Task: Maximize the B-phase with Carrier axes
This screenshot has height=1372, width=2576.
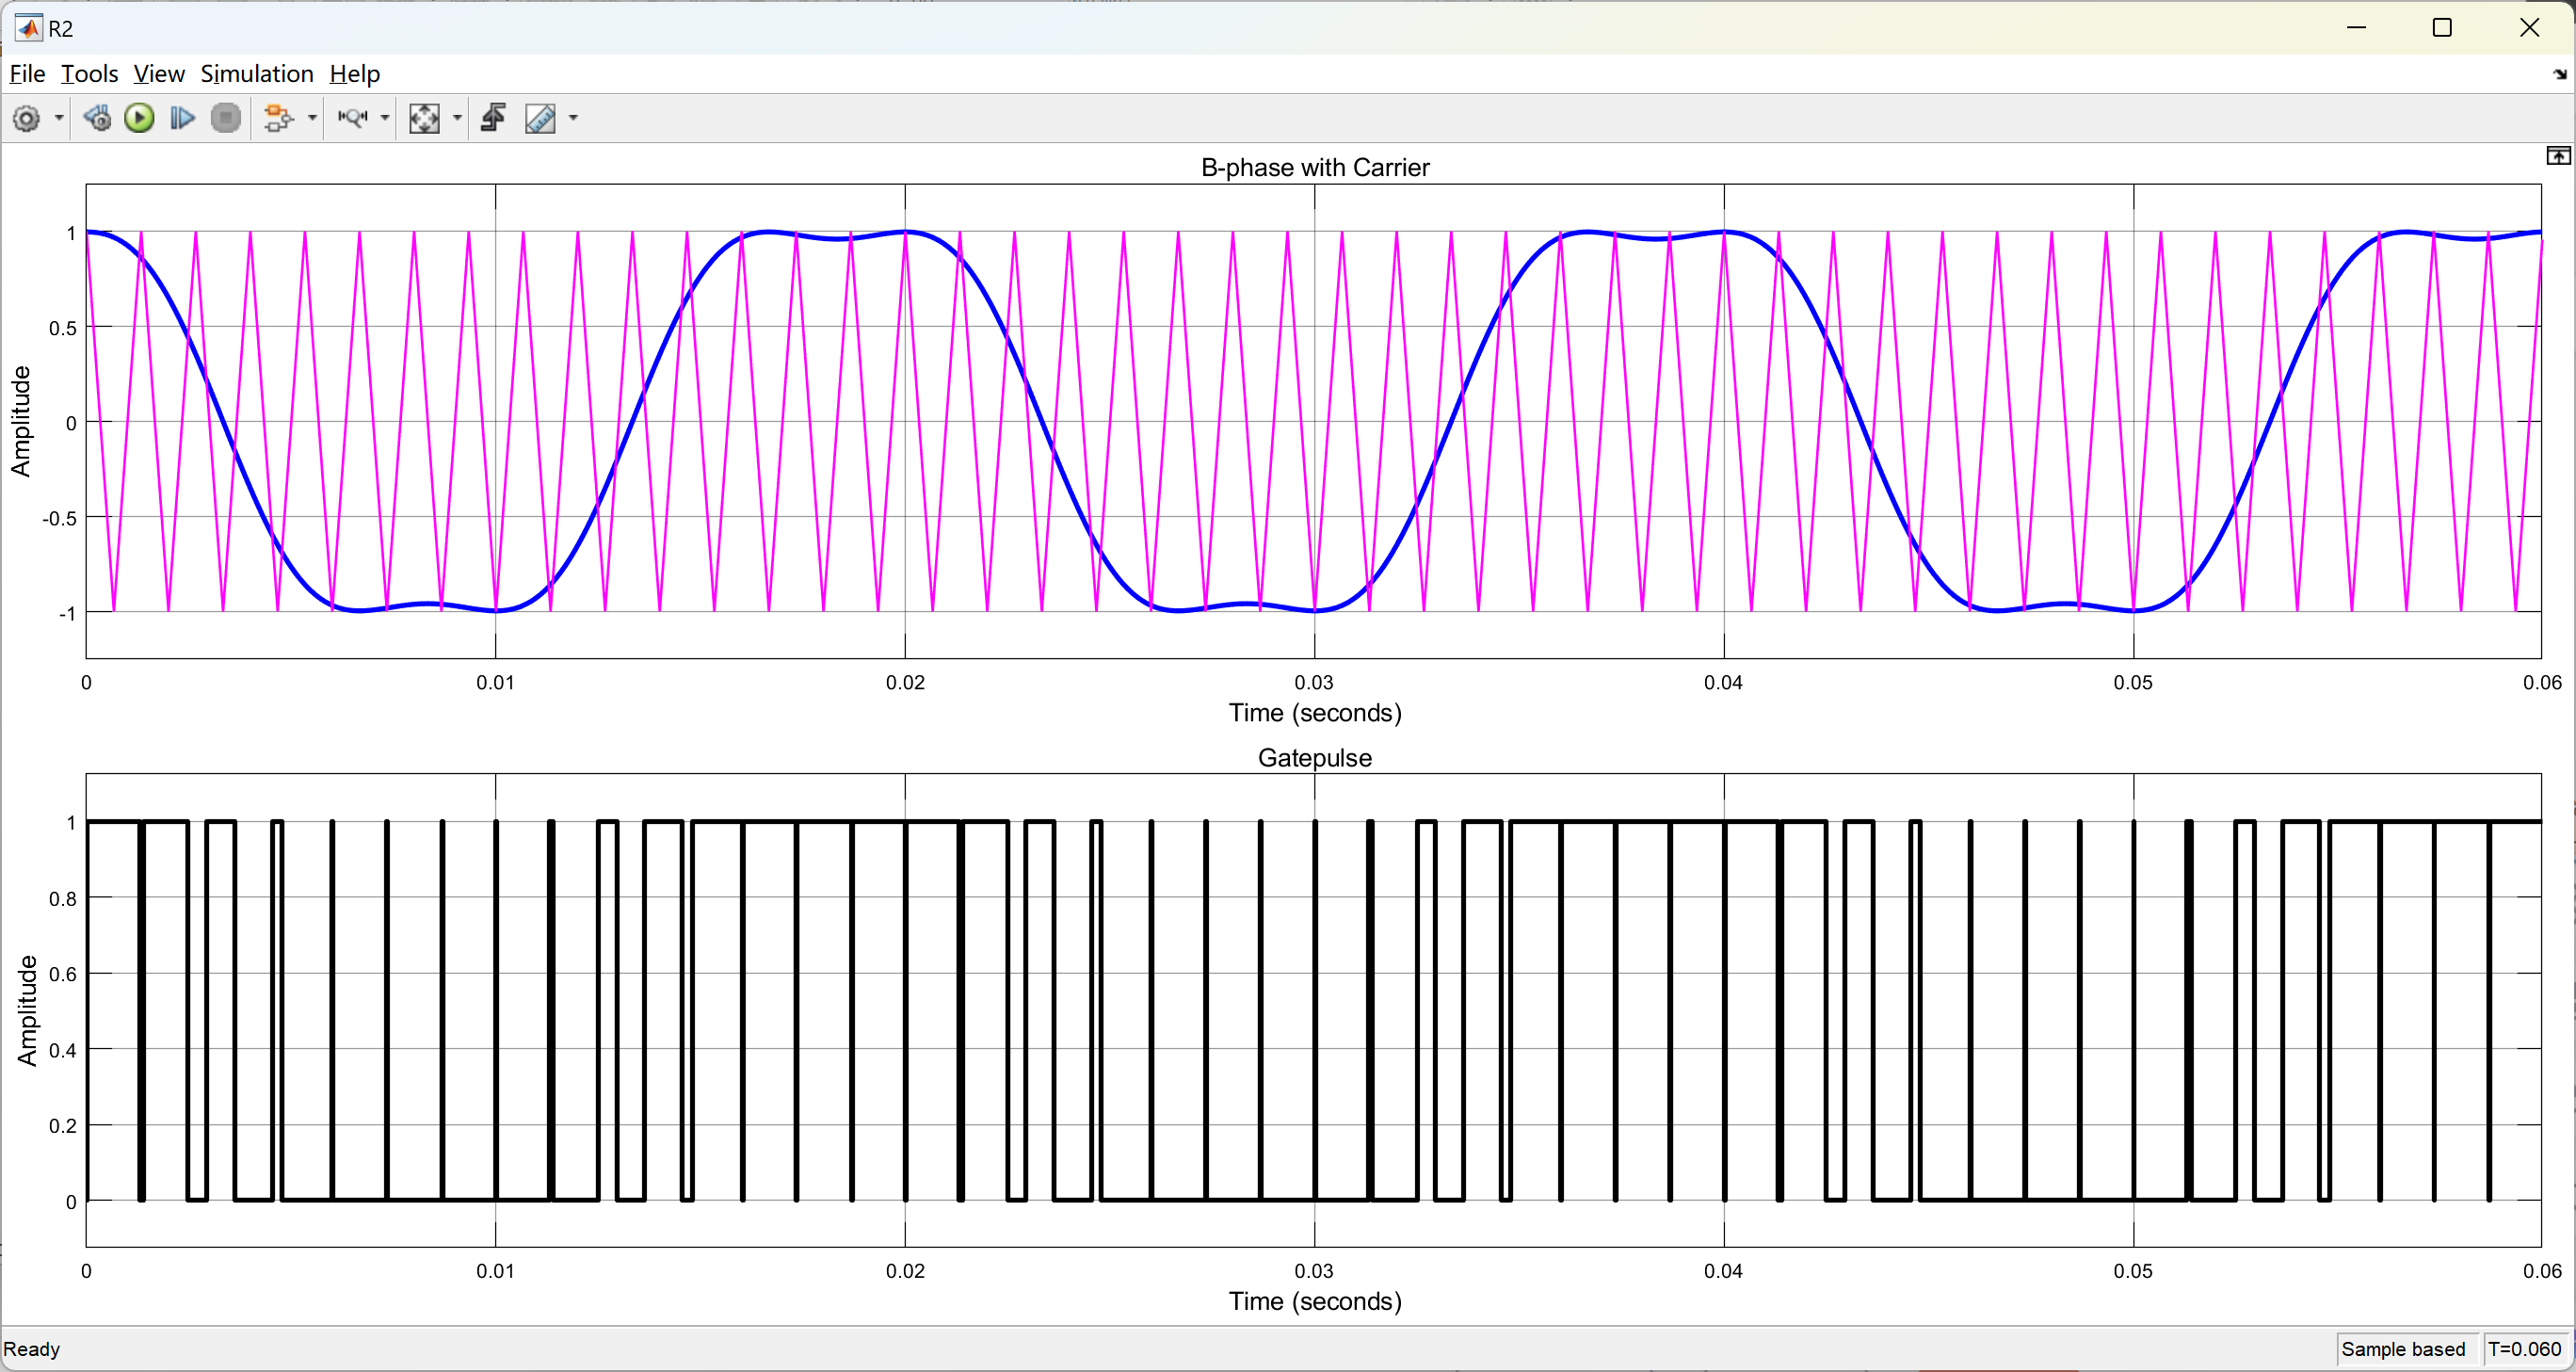Action: pos(2558,156)
